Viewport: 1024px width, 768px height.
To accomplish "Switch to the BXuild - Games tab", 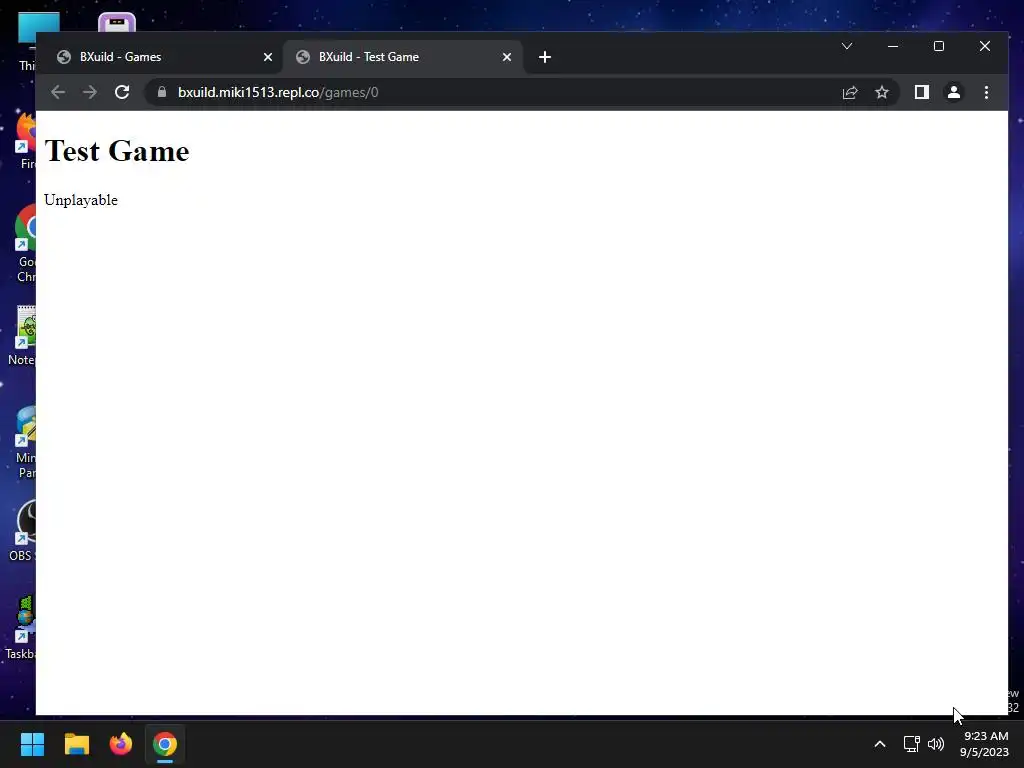I will tap(163, 57).
